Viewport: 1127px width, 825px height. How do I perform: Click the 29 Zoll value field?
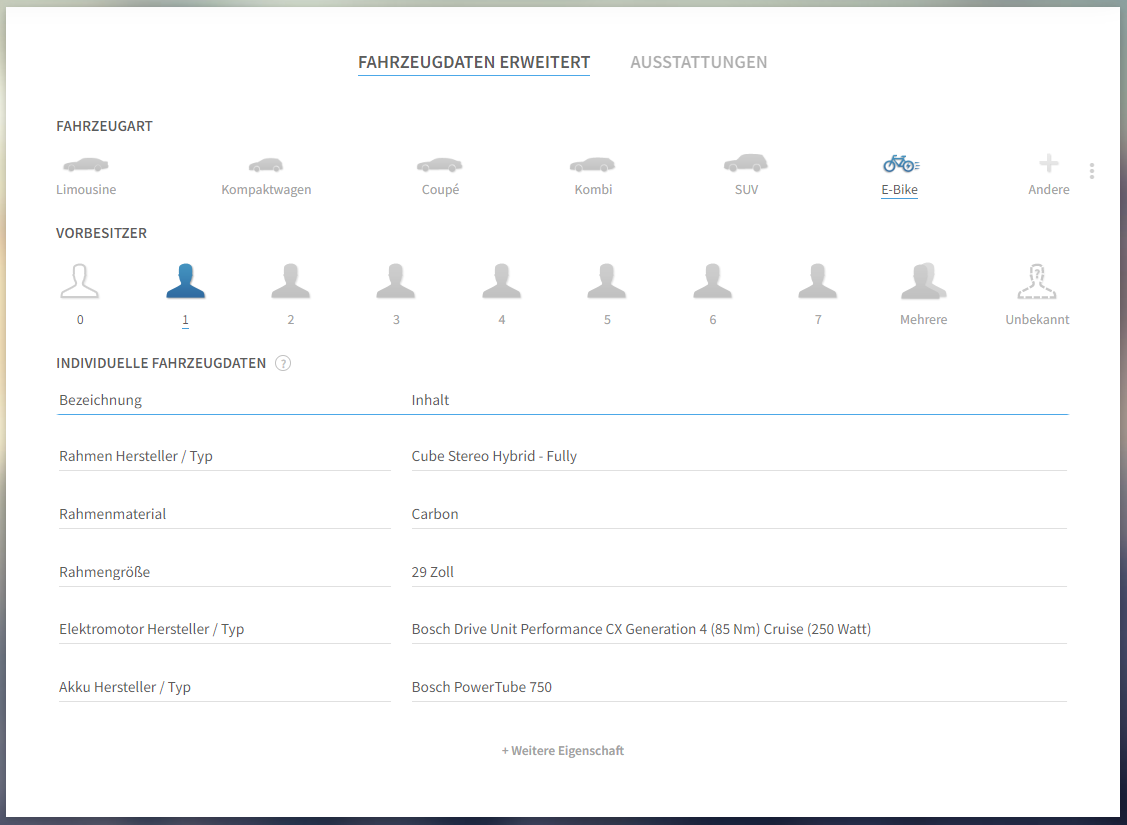tap(739, 572)
